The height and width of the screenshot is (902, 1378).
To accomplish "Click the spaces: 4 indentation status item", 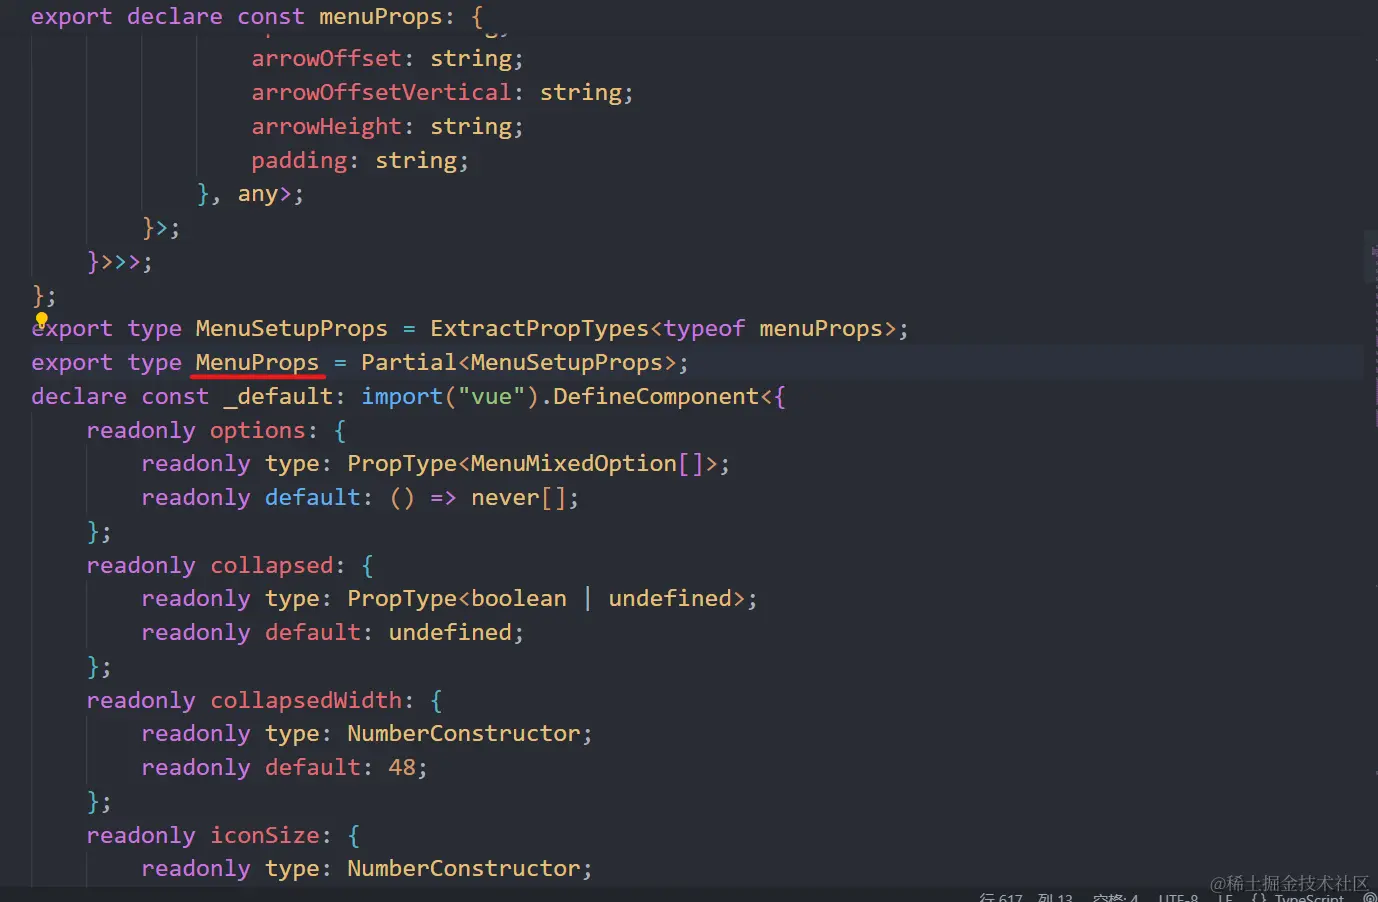I will pyautogui.click(x=1115, y=897).
